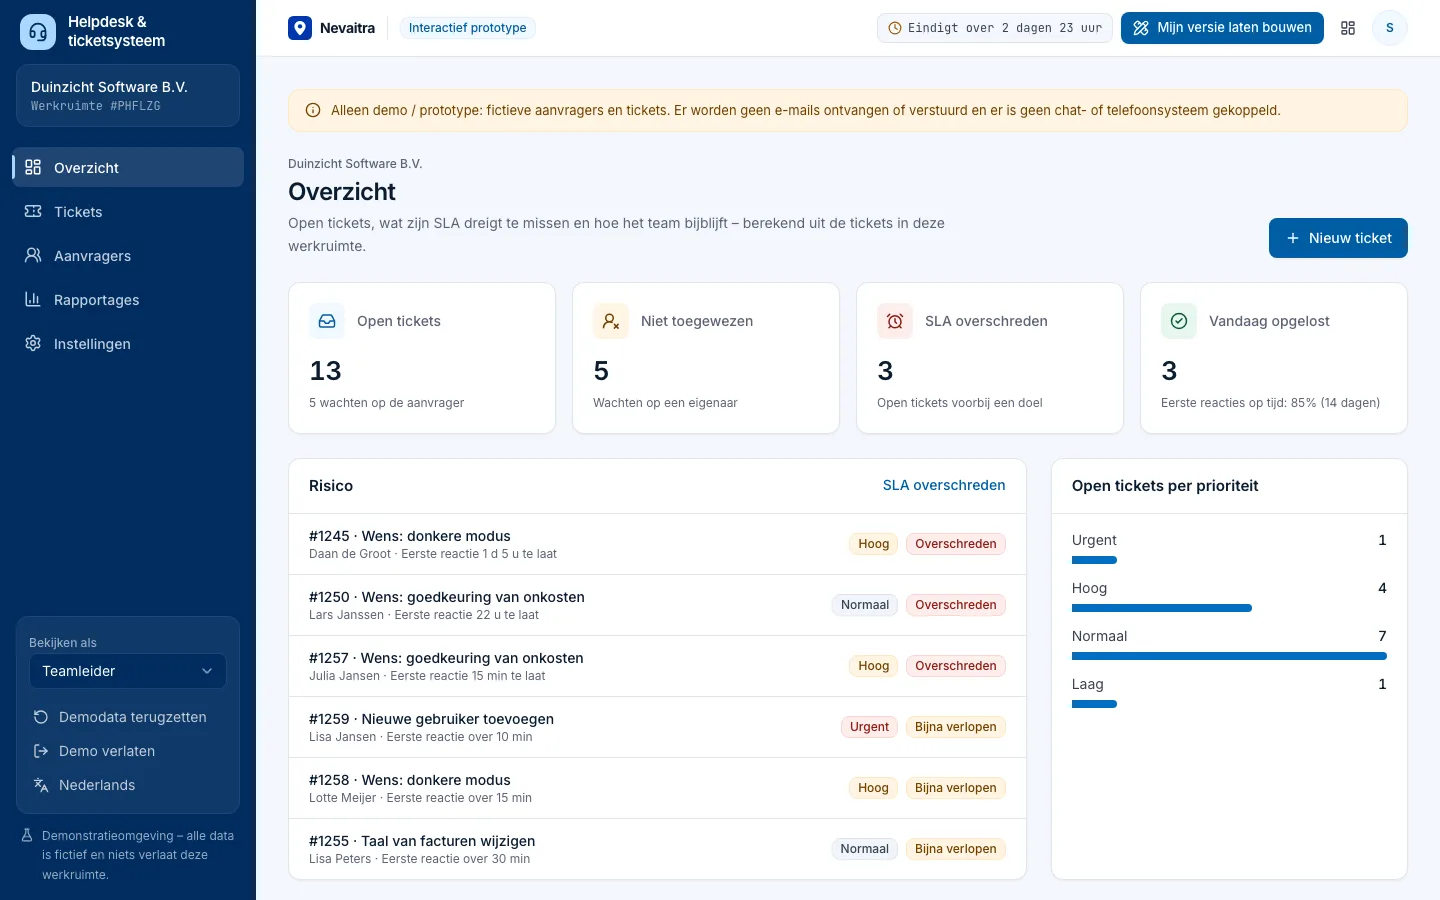The height and width of the screenshot is (900, 1440).
Task: Click the Instellingen gear icon
Action: click(x=33, y=343)
